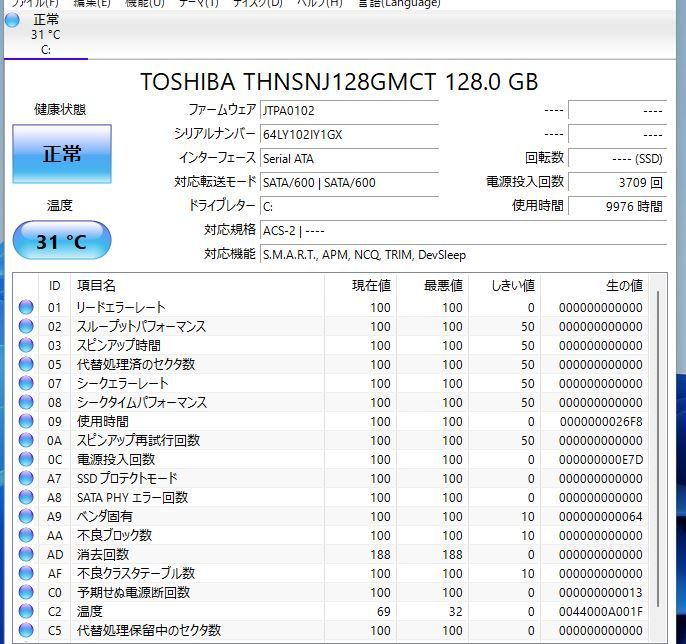Click the 正常 health status button
The image size is (686, 644).
coord(62,154)
